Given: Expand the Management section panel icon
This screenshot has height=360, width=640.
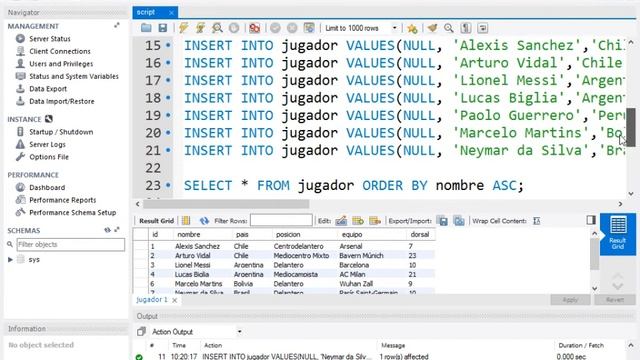Looking at the screenshot, I should (x=117, y=26).
